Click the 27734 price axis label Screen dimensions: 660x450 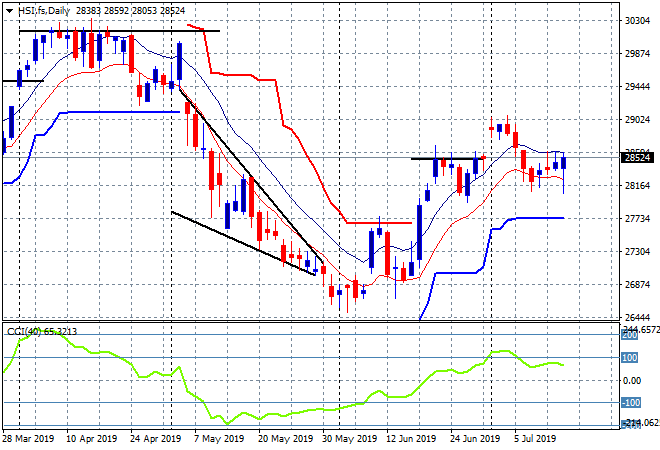[x=637, y=218]
